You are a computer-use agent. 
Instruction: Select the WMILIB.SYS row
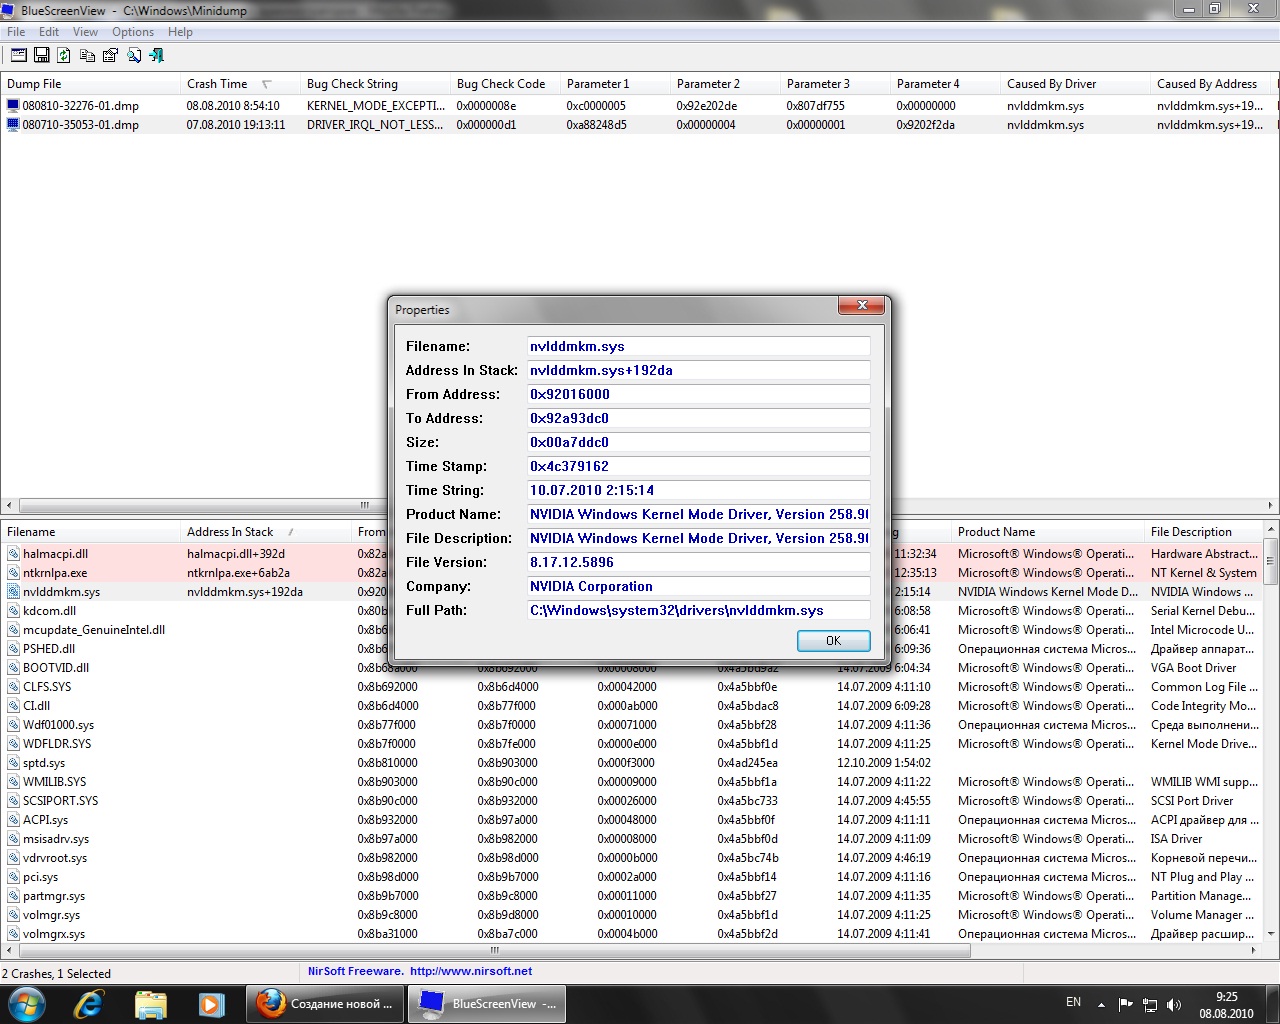tap(632, 782)
